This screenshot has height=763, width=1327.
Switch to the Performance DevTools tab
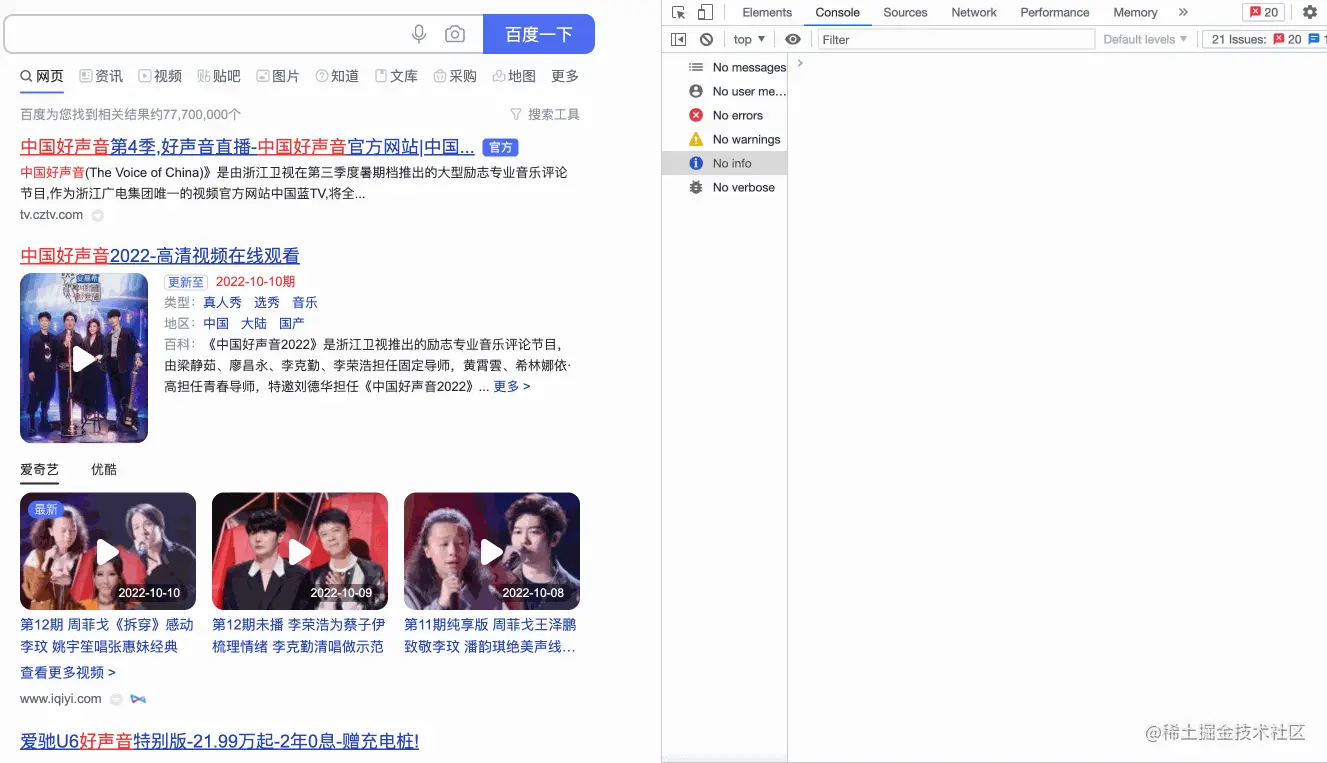tap(1055, 13)
